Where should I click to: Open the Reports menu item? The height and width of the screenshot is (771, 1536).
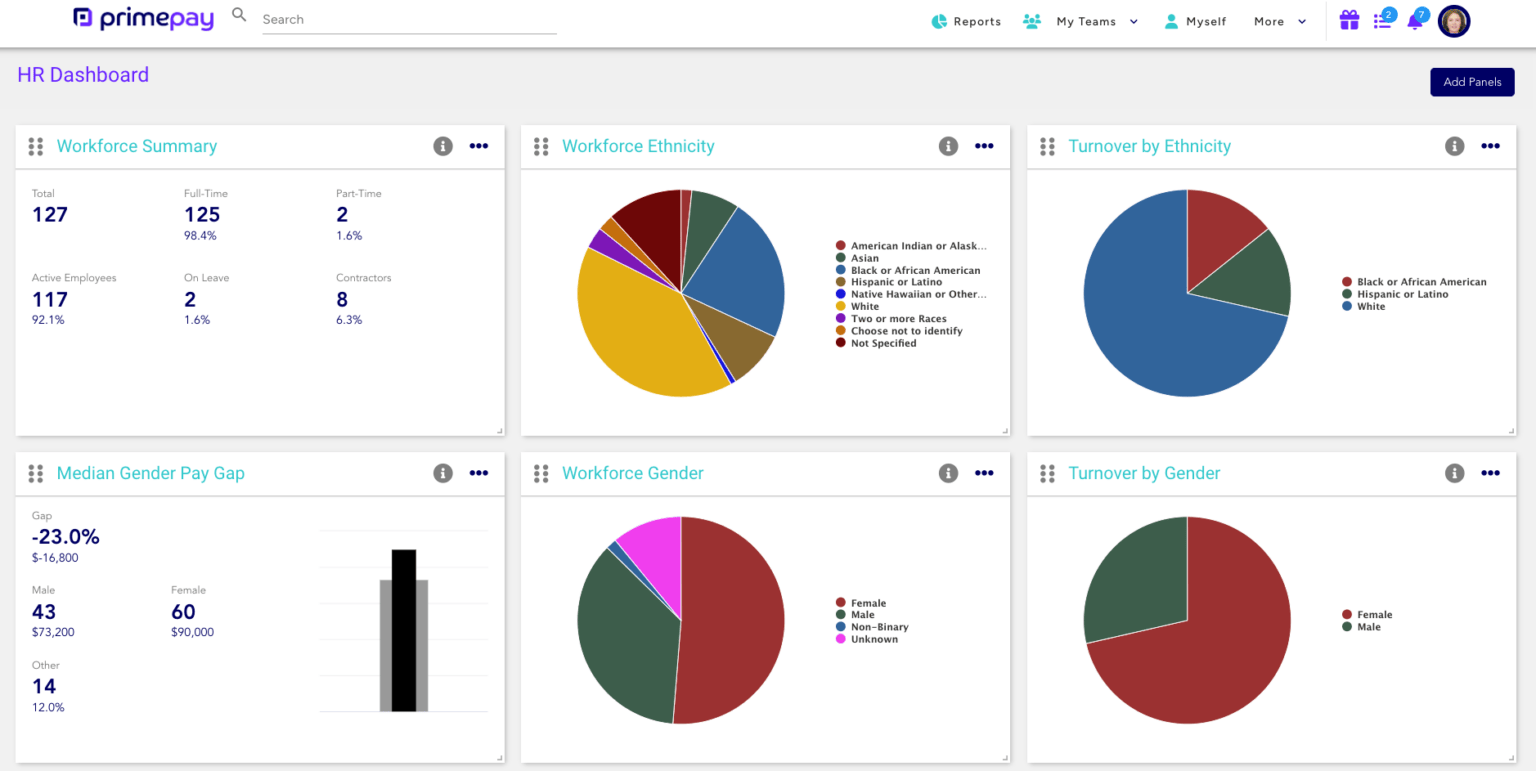tap(966, 21)
